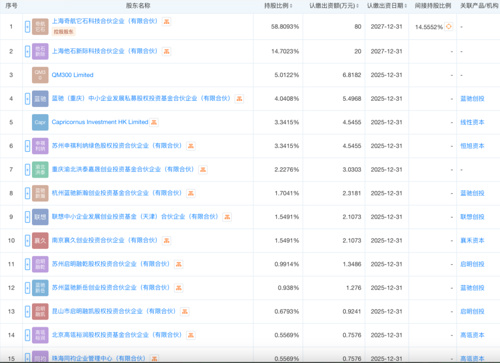Click the Capricornus 'Capr' logo avatar
Image resolution: width=500 pixels, height=363 pixels.
tap(40, 122)
